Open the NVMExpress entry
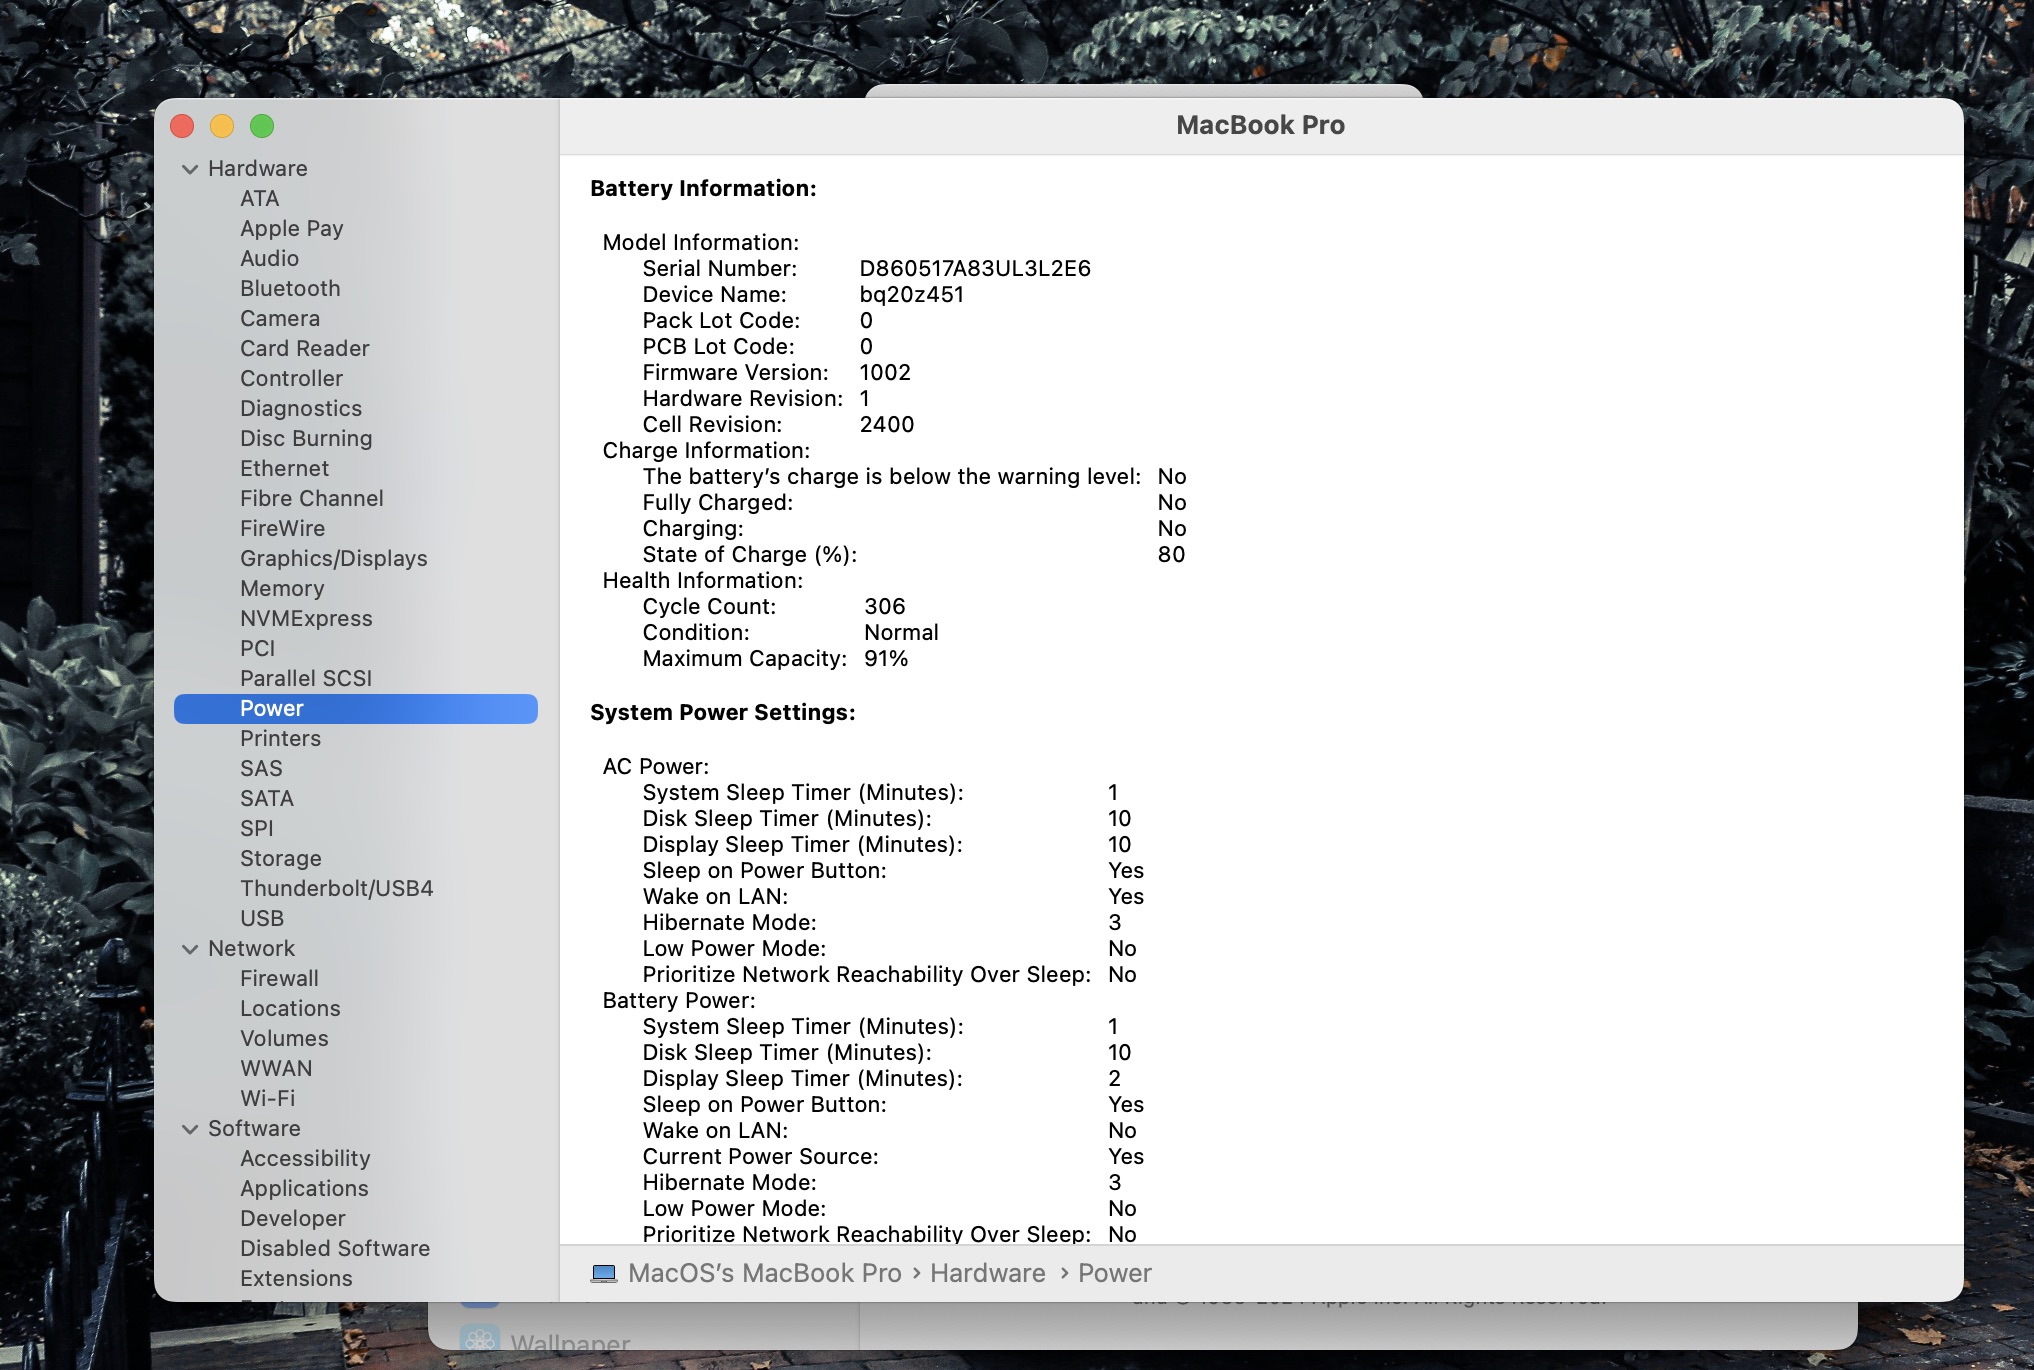 tap(306, 618)
